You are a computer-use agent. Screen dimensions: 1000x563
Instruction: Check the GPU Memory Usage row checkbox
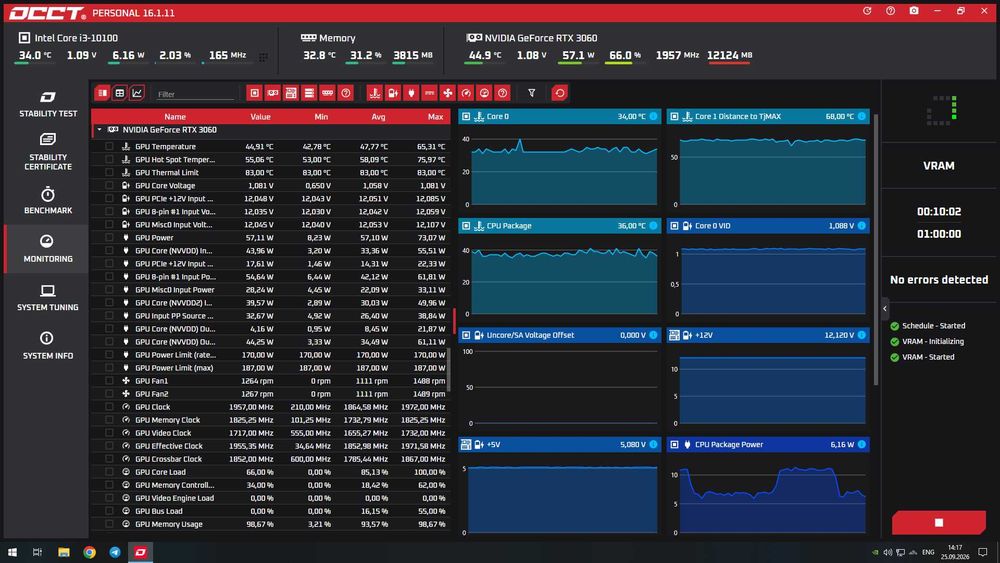click(109, 524)
